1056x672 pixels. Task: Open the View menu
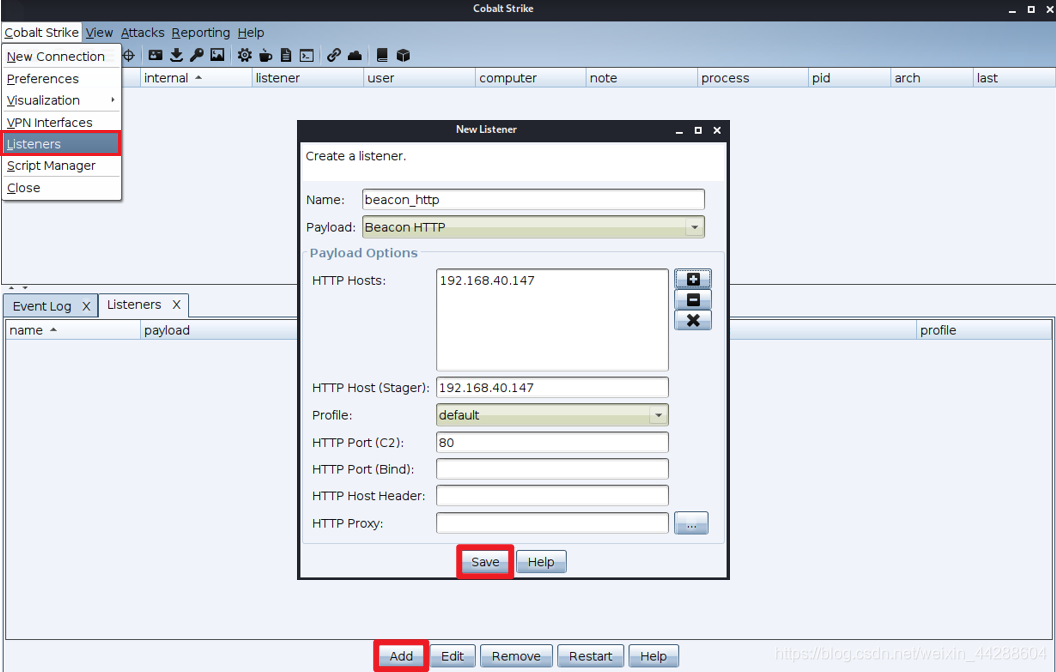(x=100, y=32)
